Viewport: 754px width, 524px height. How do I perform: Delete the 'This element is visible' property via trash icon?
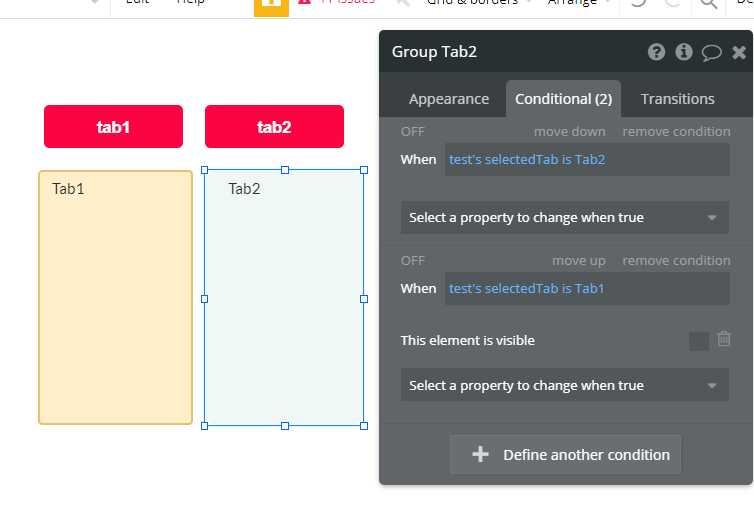(x=724, y=340)
